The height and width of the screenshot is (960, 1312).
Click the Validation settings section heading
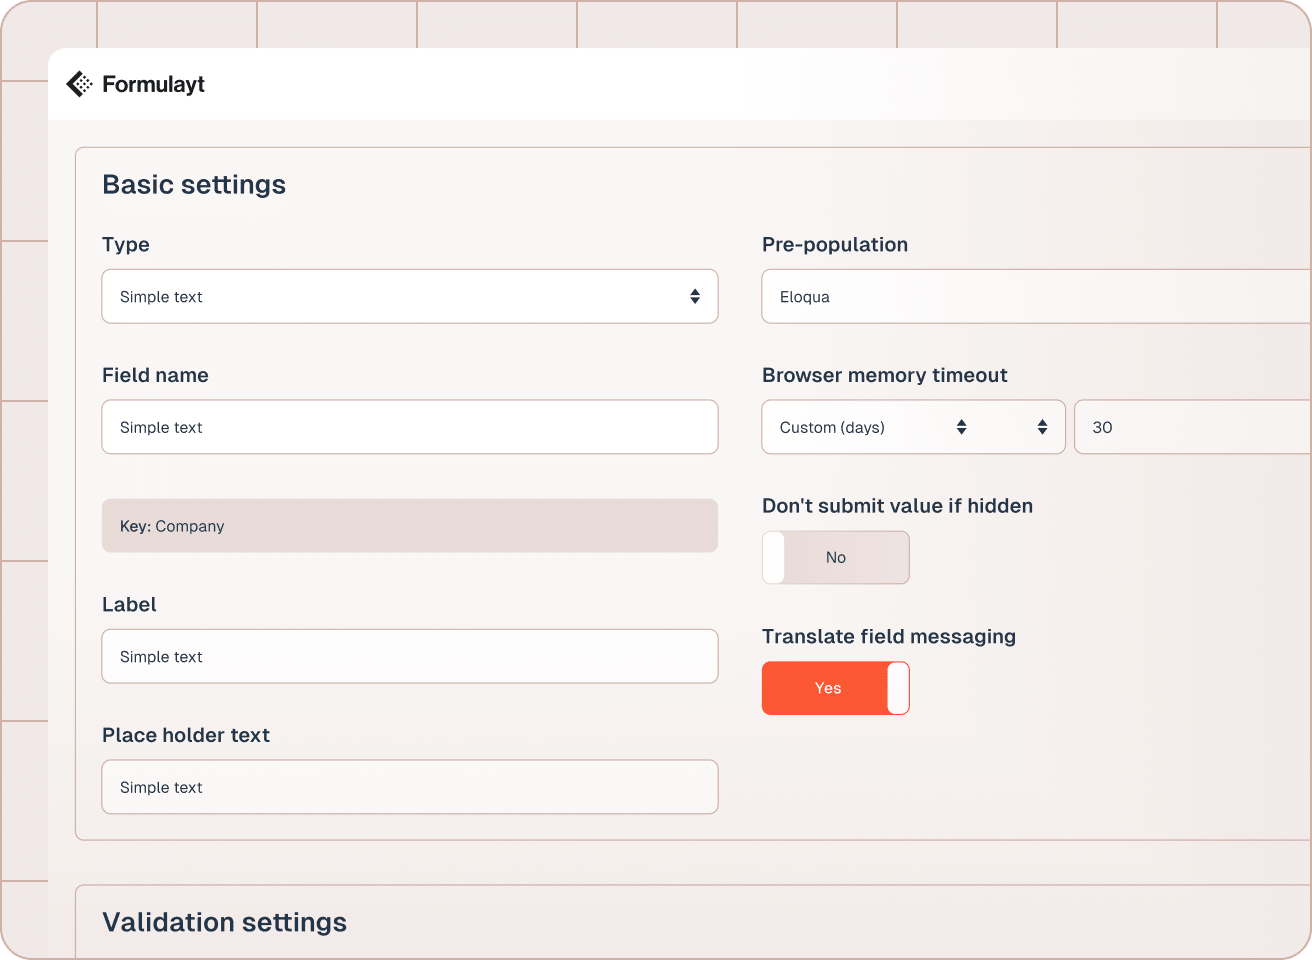coord(225,922)
